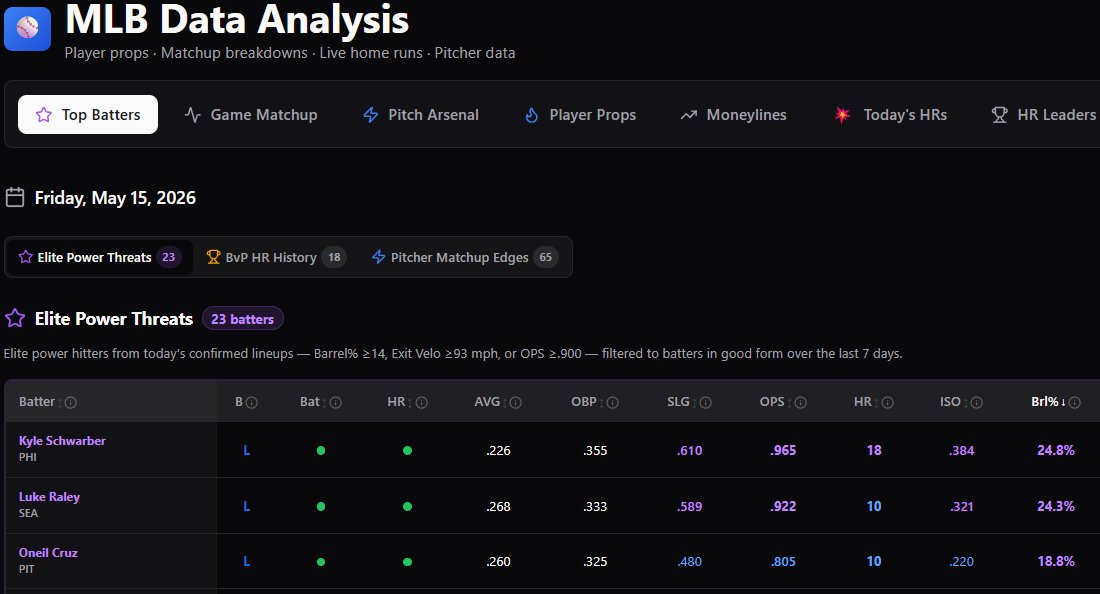This screenshot has width=1100, height=594.
Task: Click the green Bat dot in Luke Raley's row
Action: coord(321,506)
